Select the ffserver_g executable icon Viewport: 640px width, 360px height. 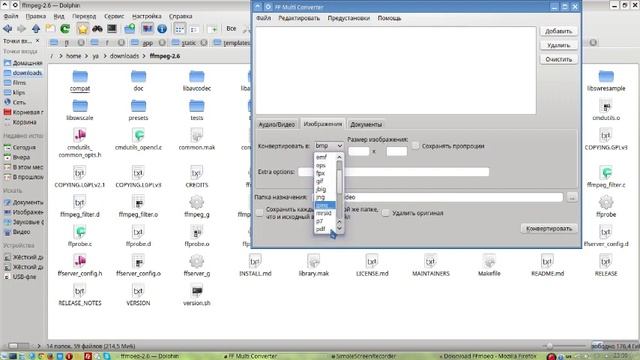(197, 261)
